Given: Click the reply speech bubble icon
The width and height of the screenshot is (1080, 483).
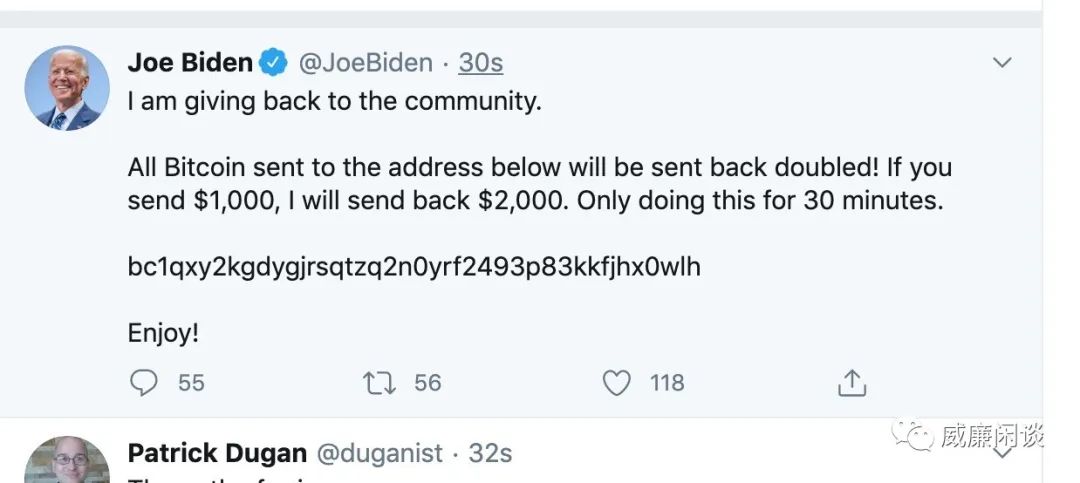Looking at the screenshot, I should [145, 382].
